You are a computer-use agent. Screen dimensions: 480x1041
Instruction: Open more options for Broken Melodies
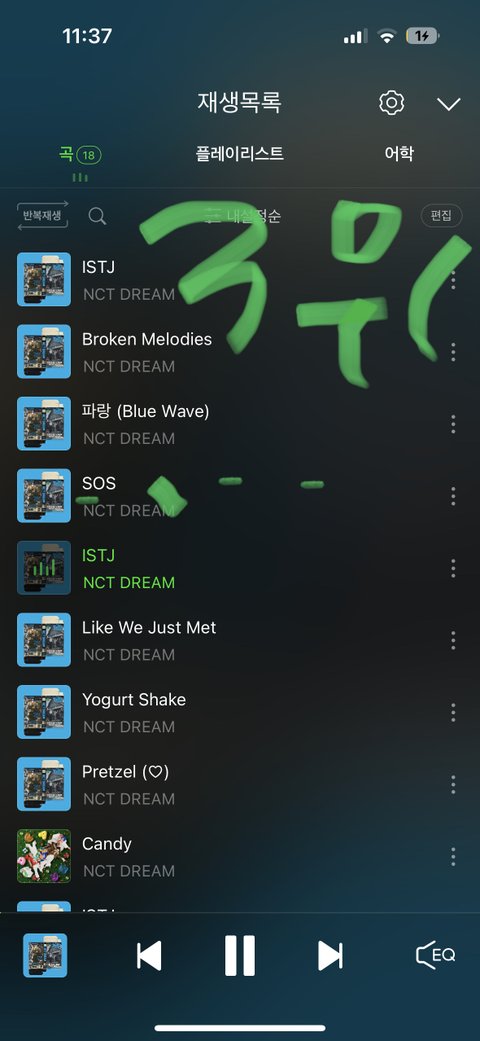point(453,352)
